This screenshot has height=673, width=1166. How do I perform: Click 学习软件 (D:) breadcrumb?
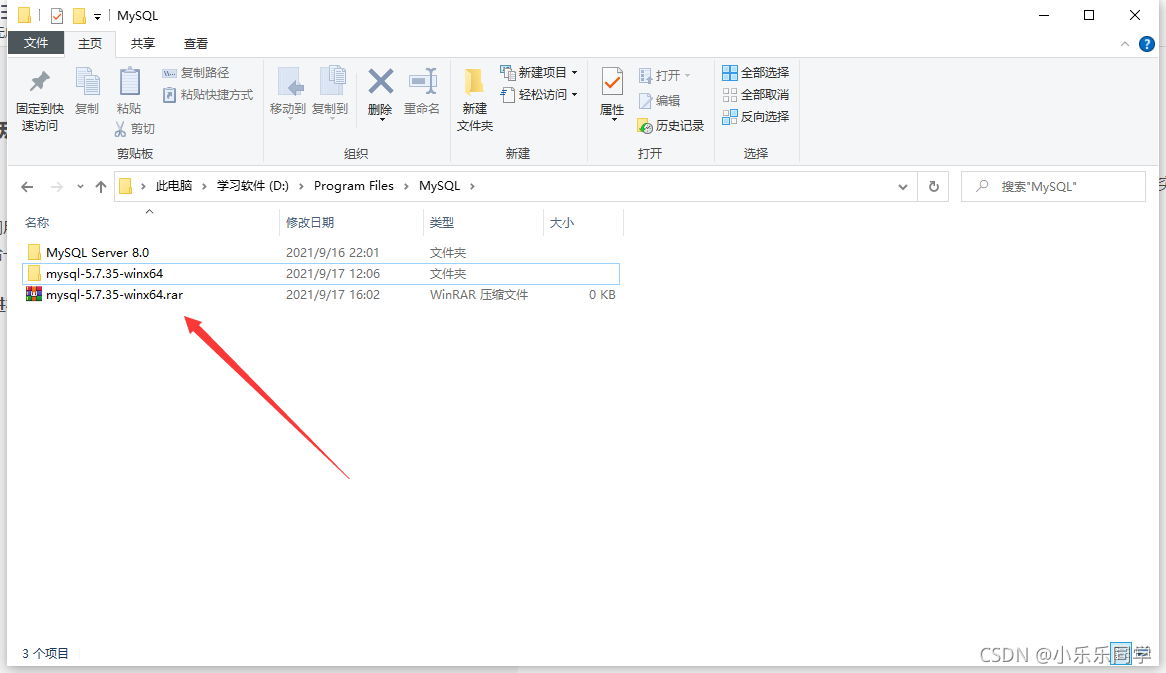click(253, 186)
